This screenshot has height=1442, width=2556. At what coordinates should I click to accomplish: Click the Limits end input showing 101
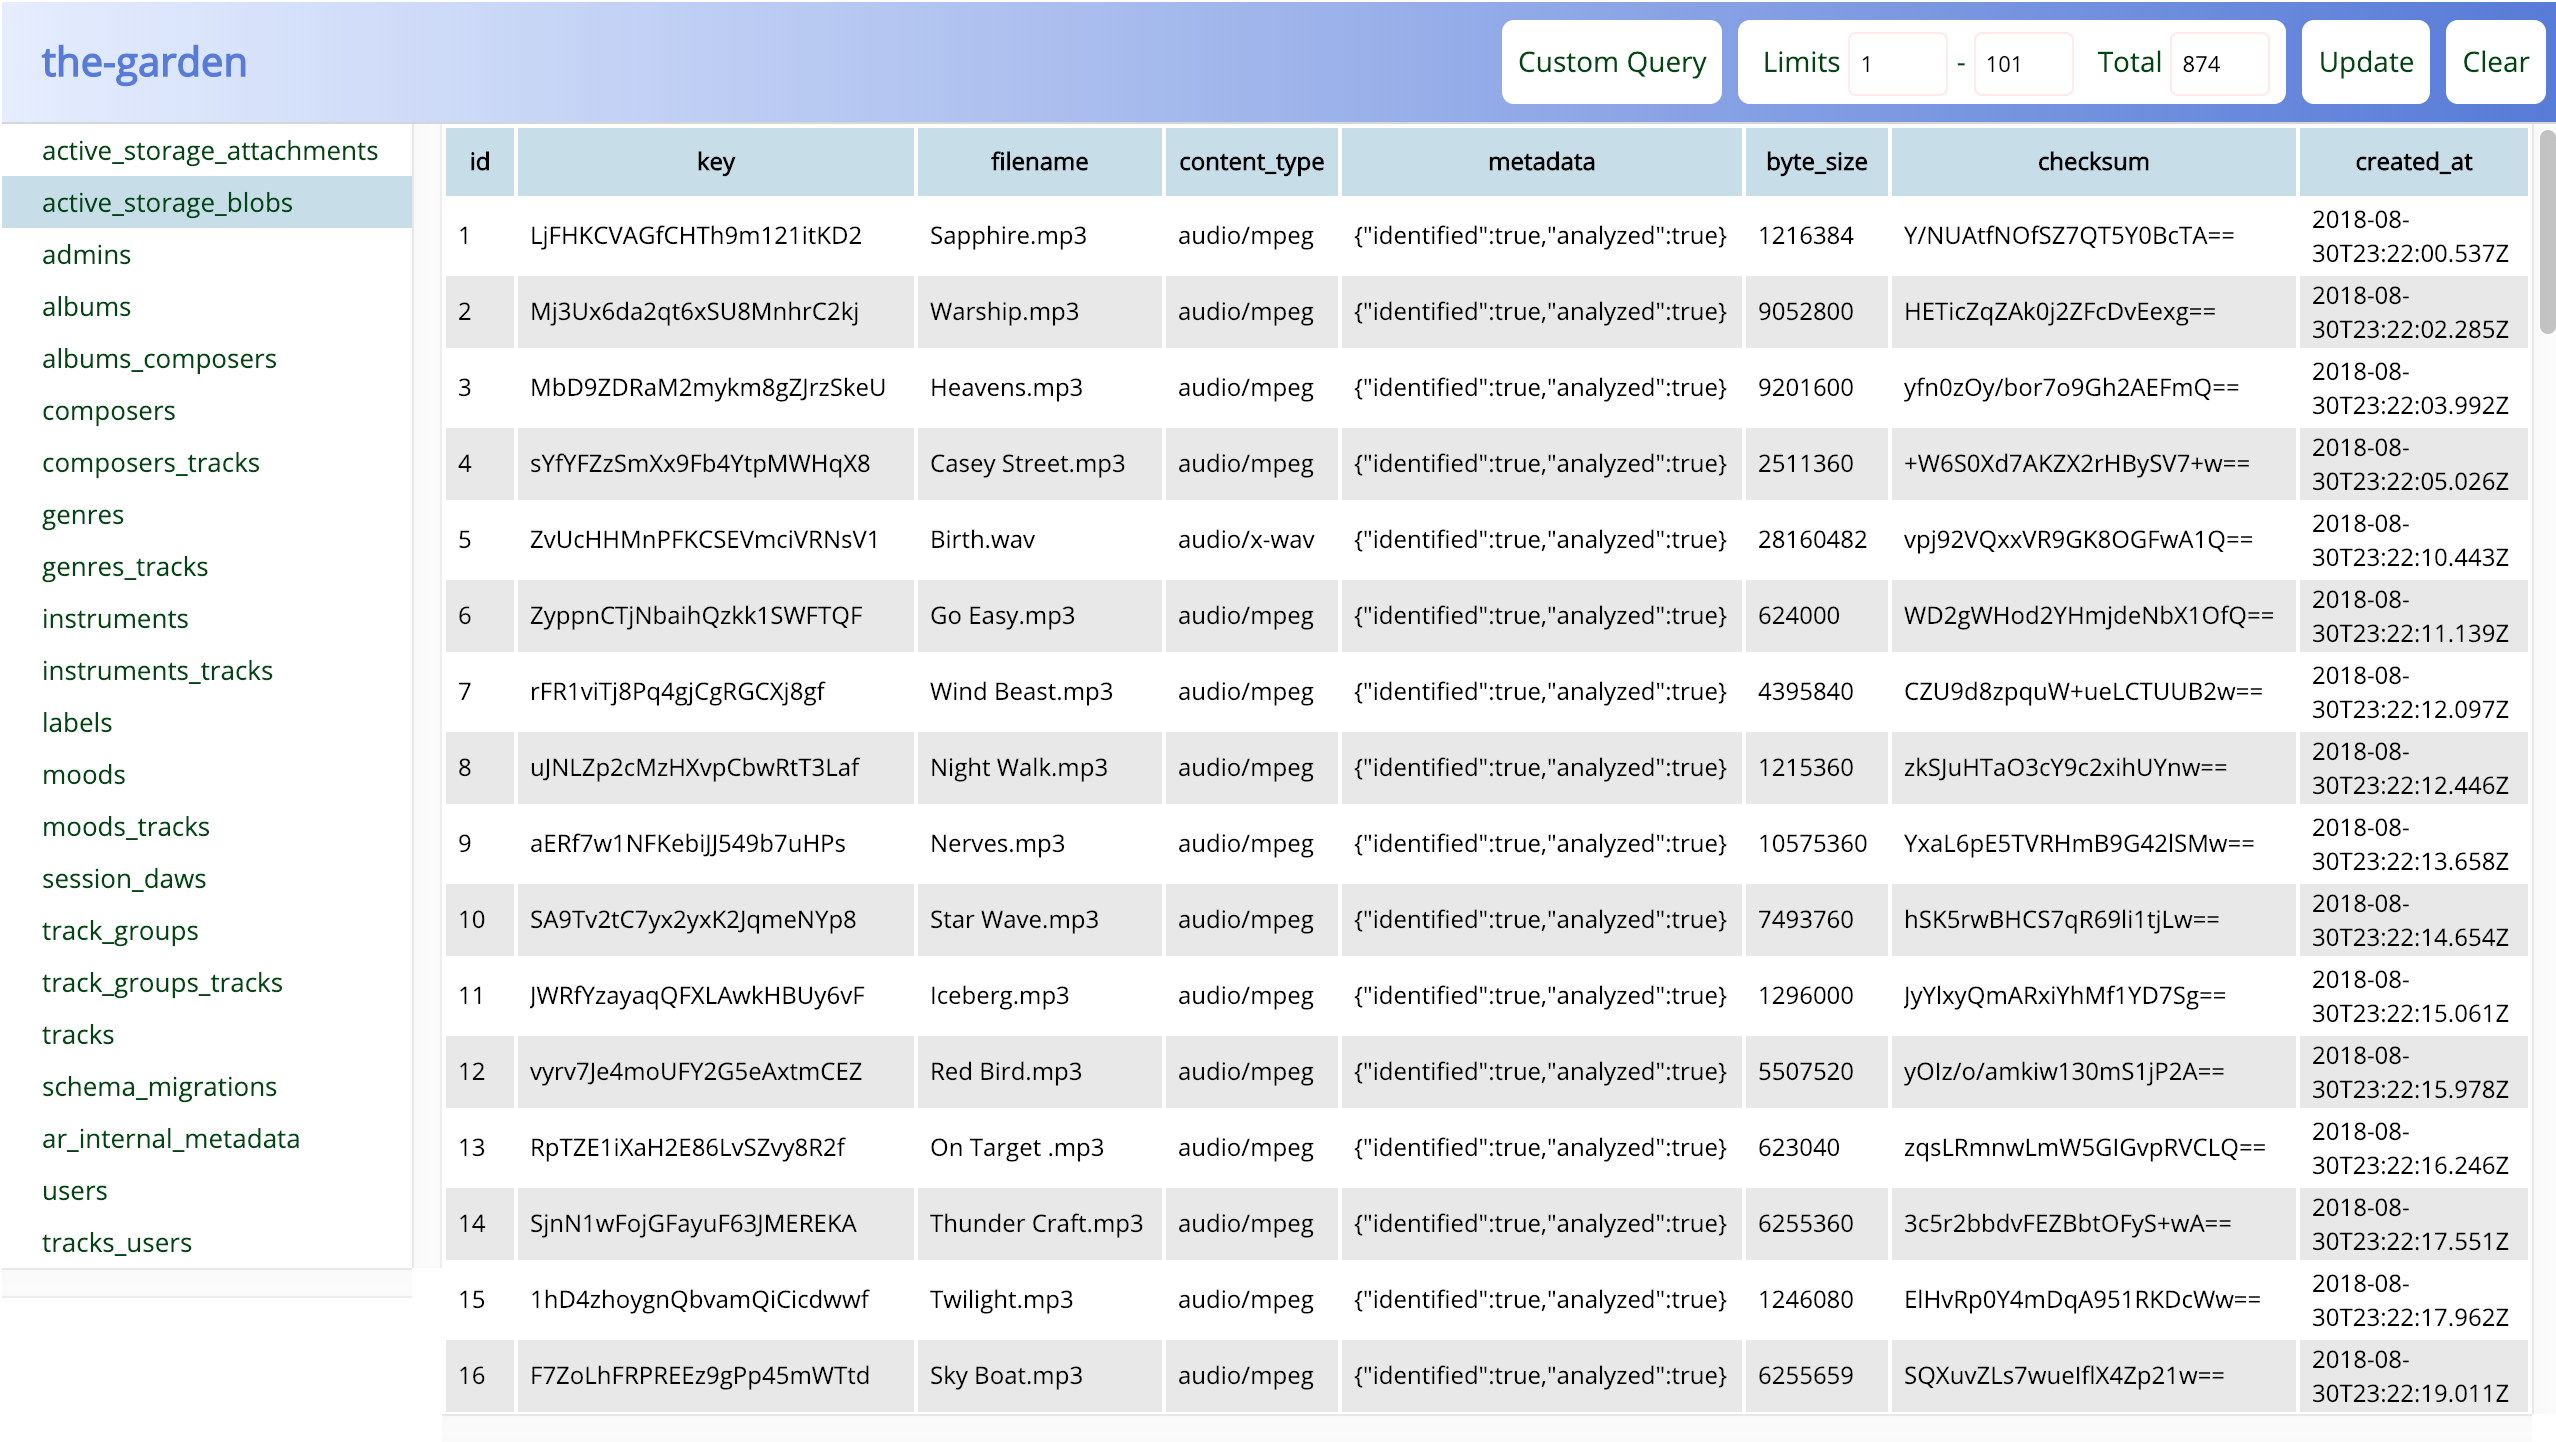(x=2022, y=64)
